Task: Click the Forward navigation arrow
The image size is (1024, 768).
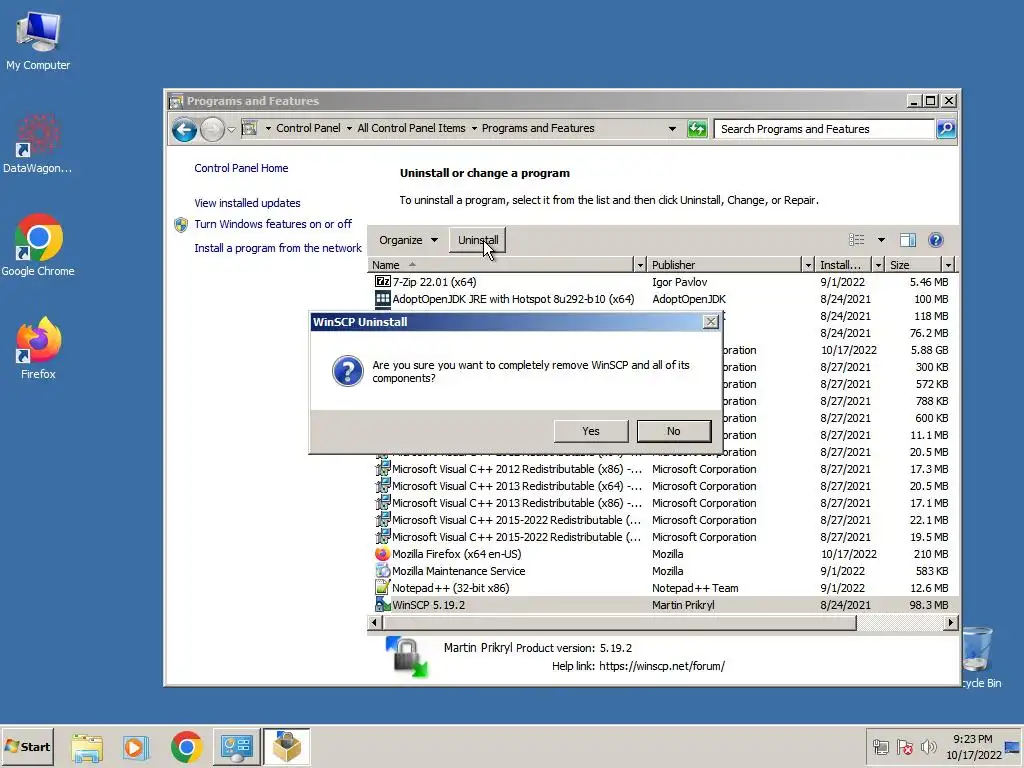Action: tap(212, 129)
